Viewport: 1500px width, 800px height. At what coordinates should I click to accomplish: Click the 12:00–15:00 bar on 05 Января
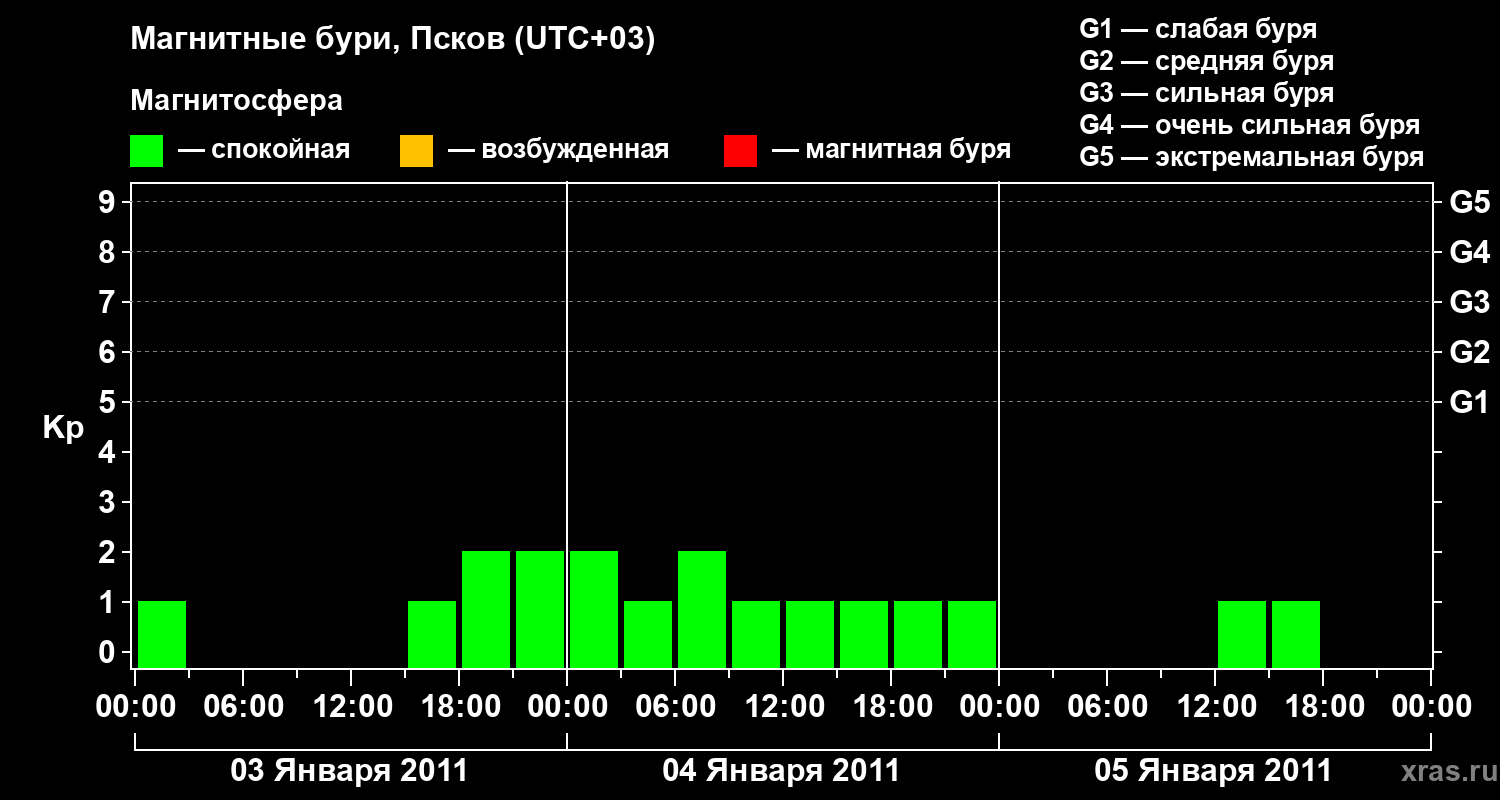1242,634
